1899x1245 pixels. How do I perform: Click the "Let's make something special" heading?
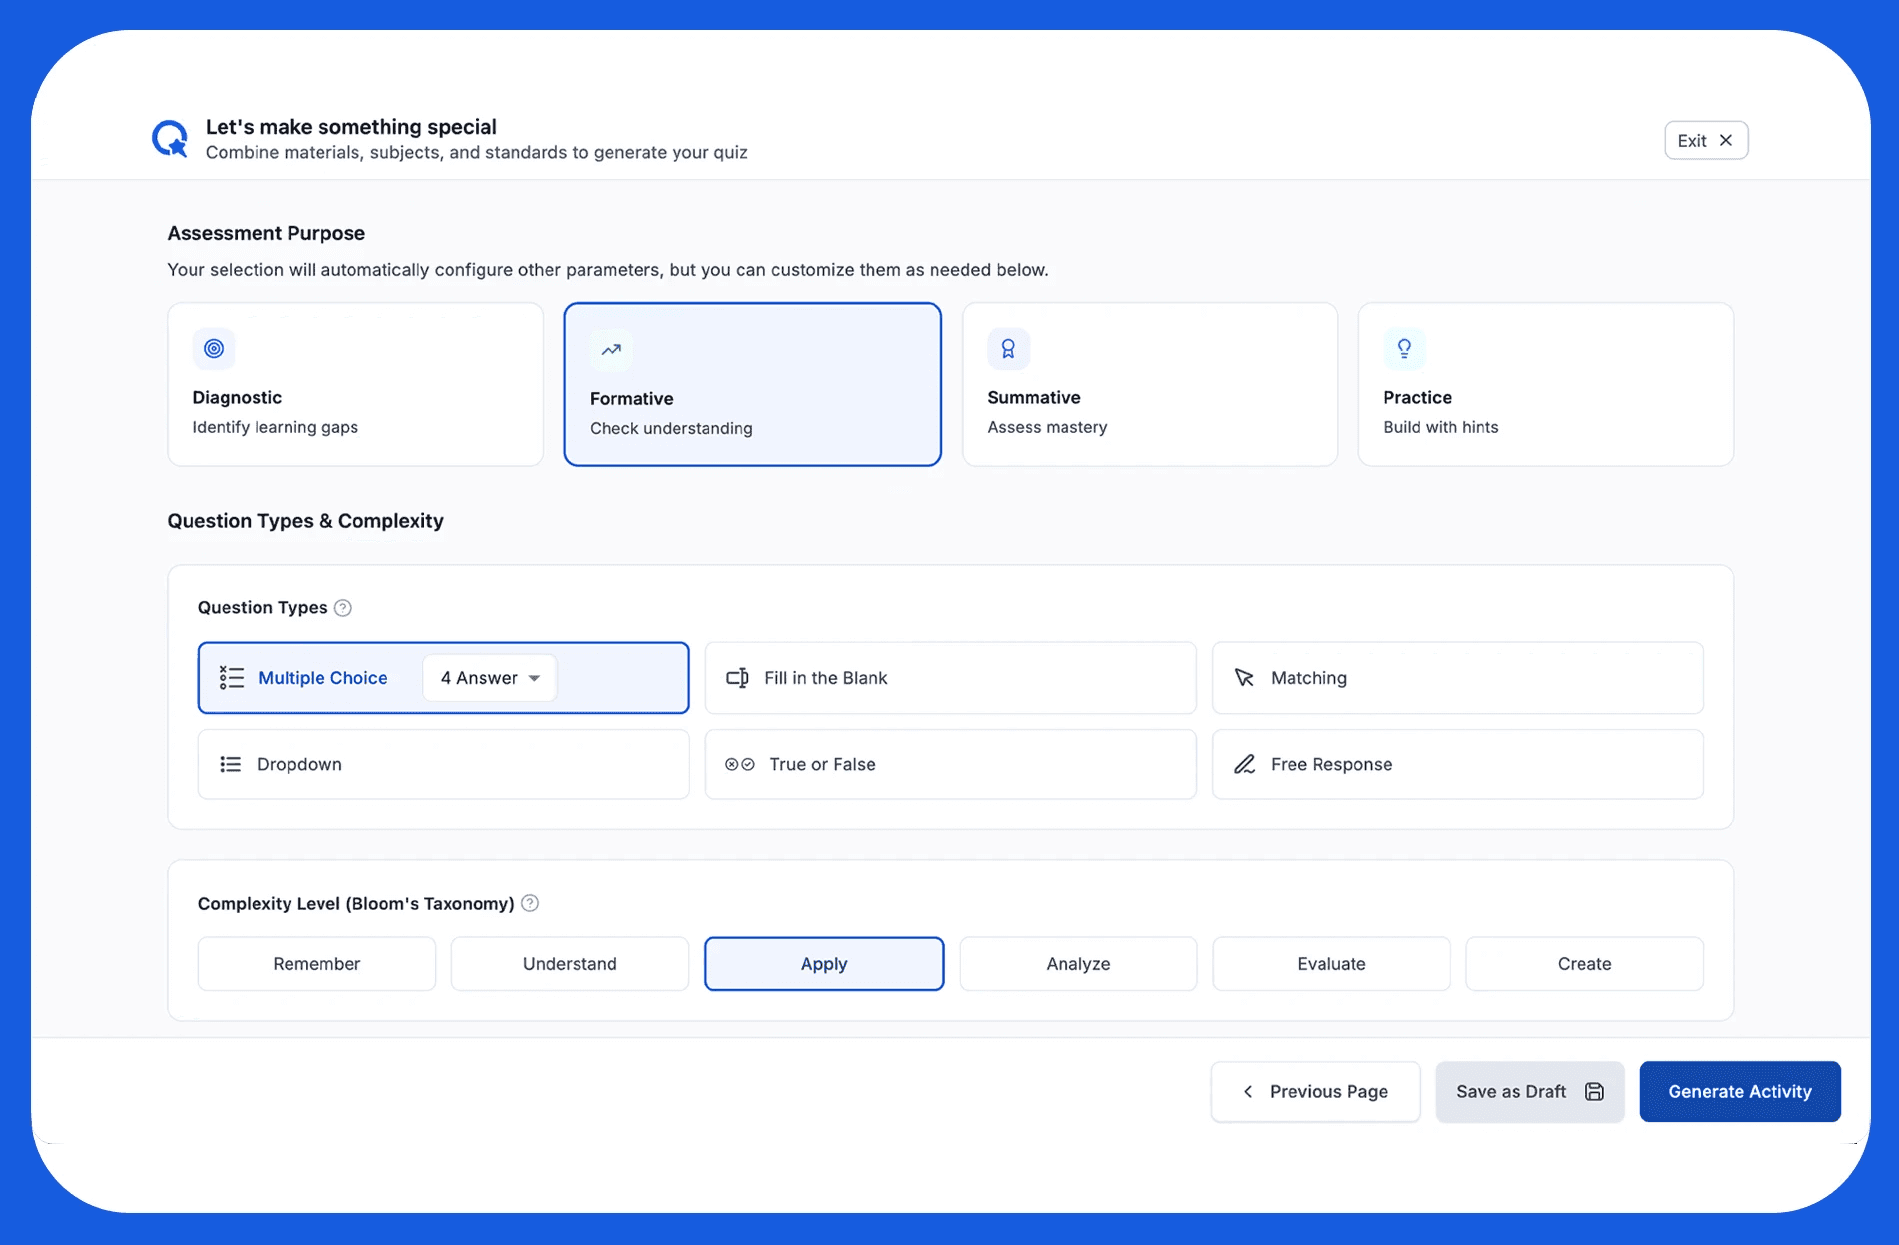coord(351,127)
